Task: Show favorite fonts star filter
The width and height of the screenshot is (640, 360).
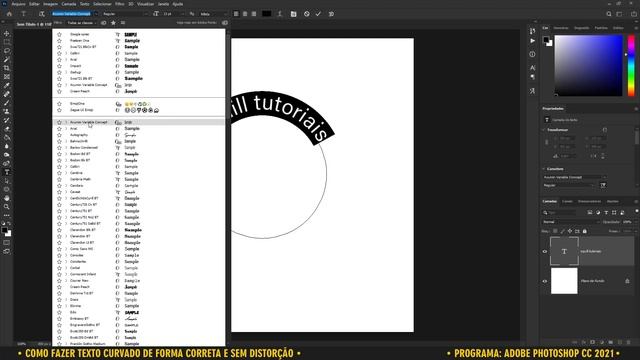Action: (113, 23)
